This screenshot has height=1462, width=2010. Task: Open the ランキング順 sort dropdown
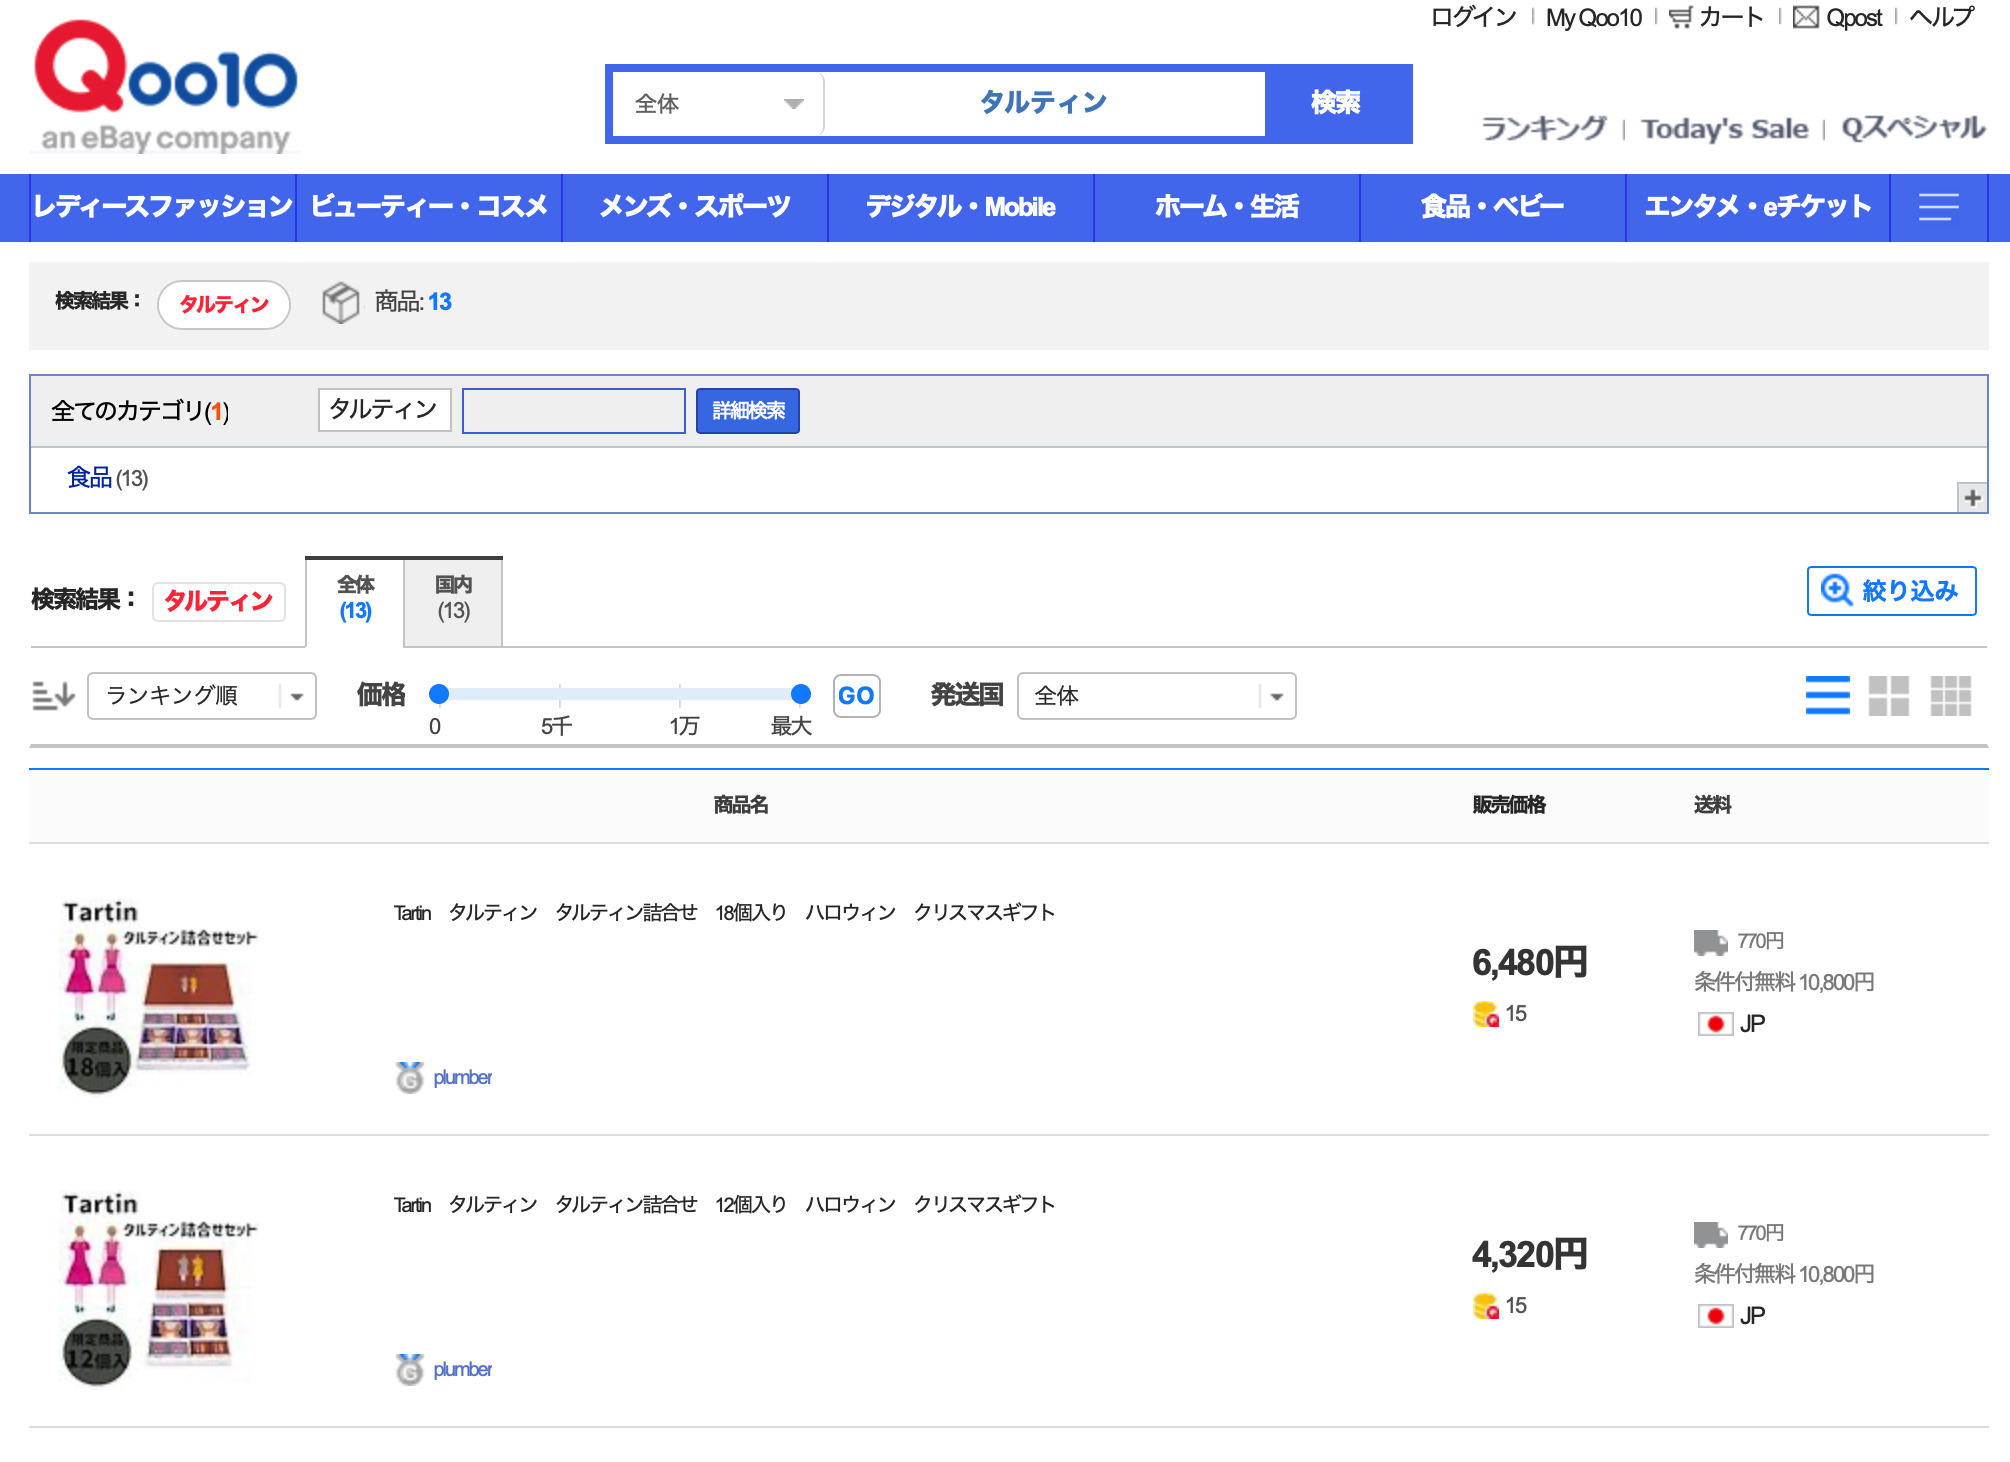[x=202, y=696]
